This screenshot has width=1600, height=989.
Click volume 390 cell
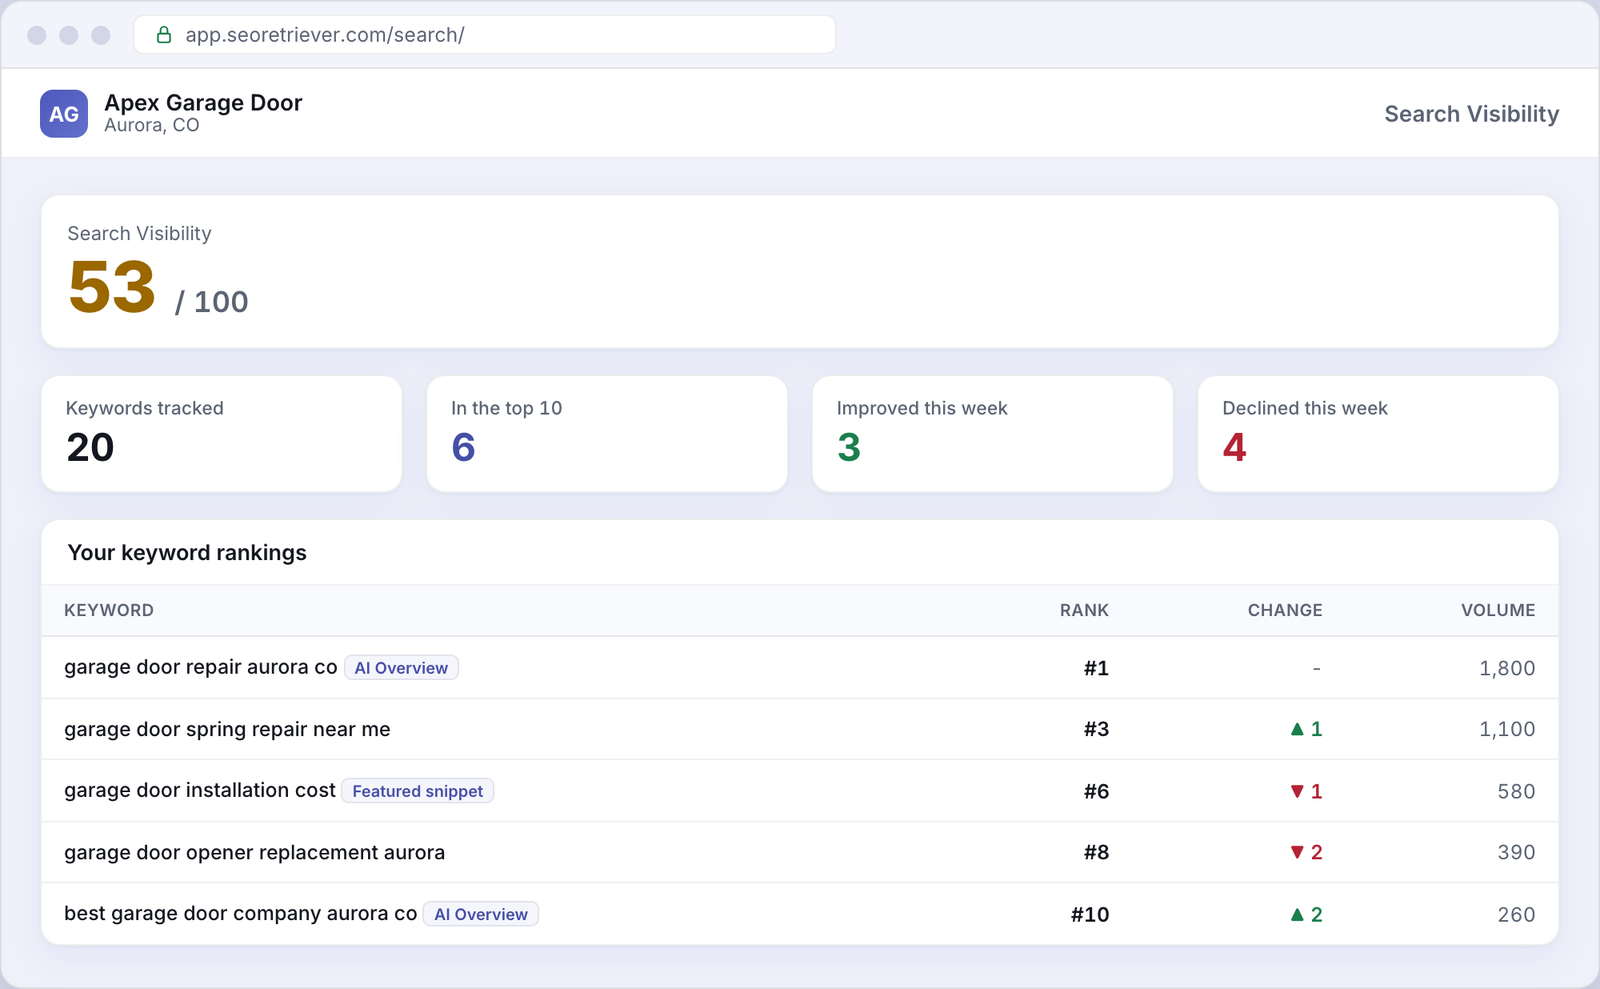click(1516, 852)
